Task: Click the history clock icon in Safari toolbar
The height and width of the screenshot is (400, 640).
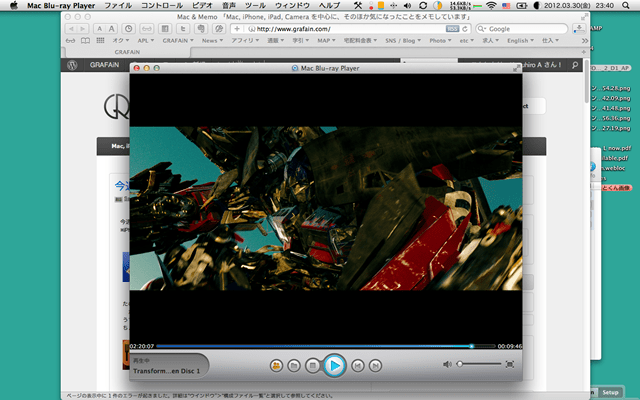Action: (x=129, y=29)
